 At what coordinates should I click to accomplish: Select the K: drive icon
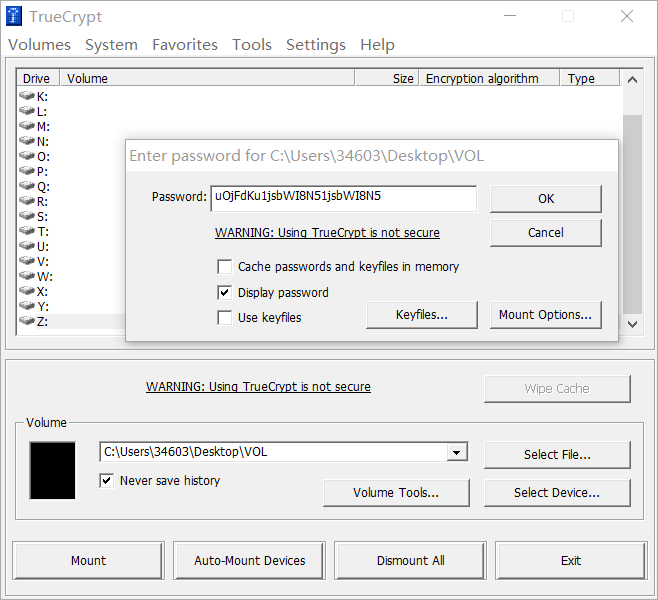(x=27, y=96)
